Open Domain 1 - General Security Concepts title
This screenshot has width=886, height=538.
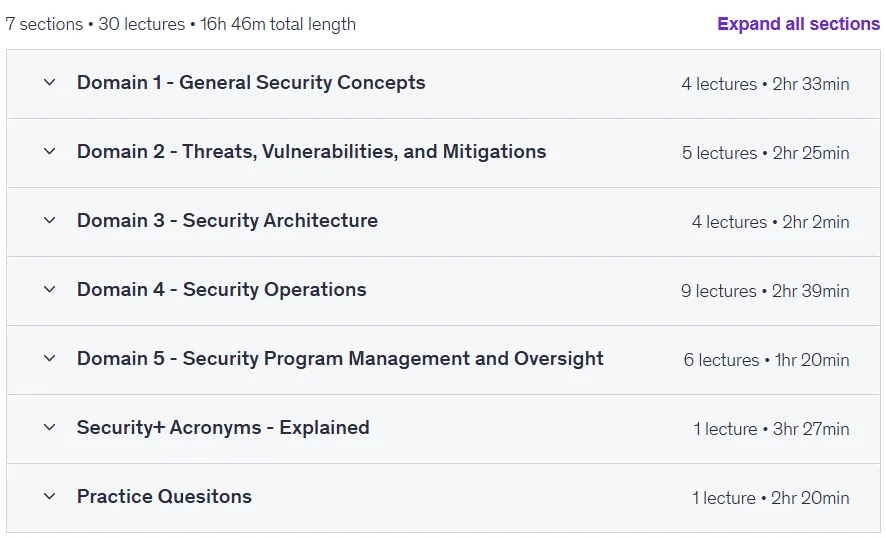click(251, 83)
